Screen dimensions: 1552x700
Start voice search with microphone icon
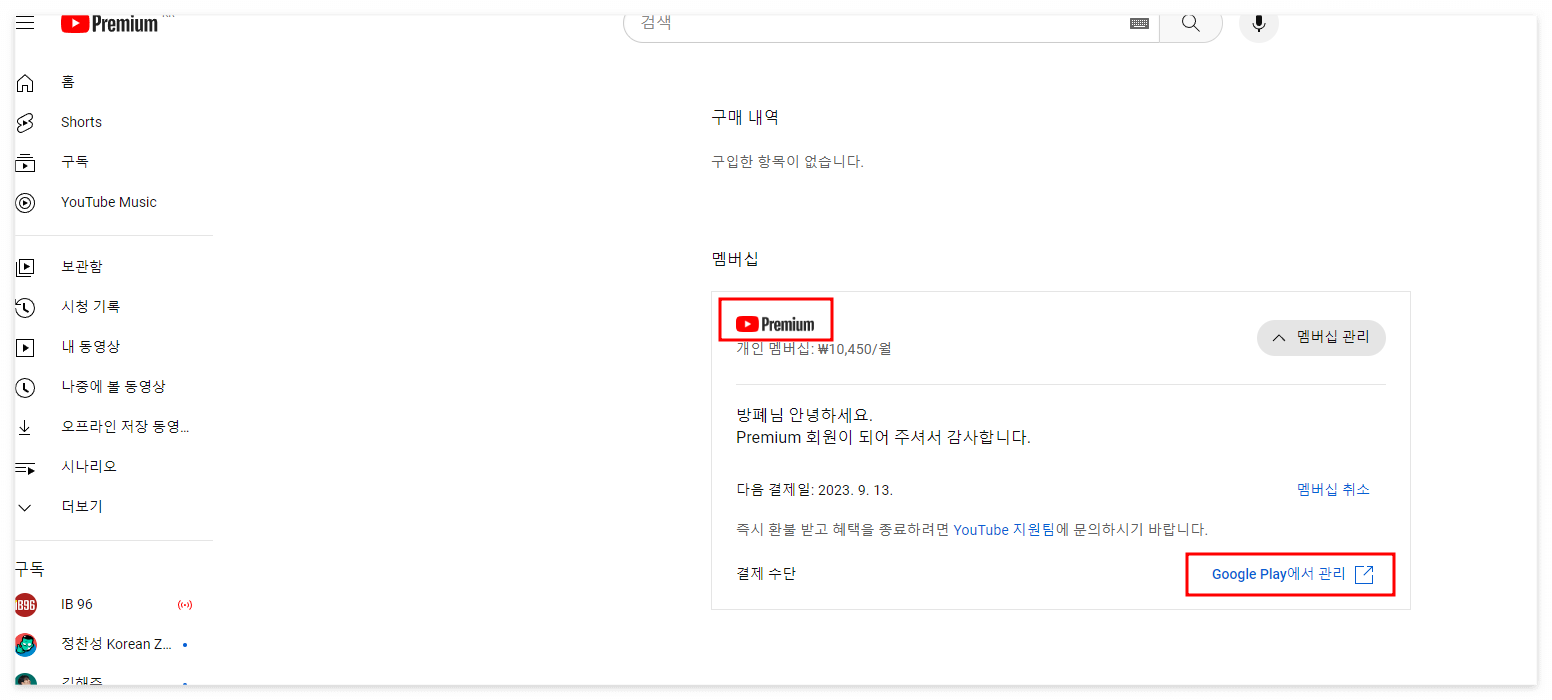point(1258,23)
